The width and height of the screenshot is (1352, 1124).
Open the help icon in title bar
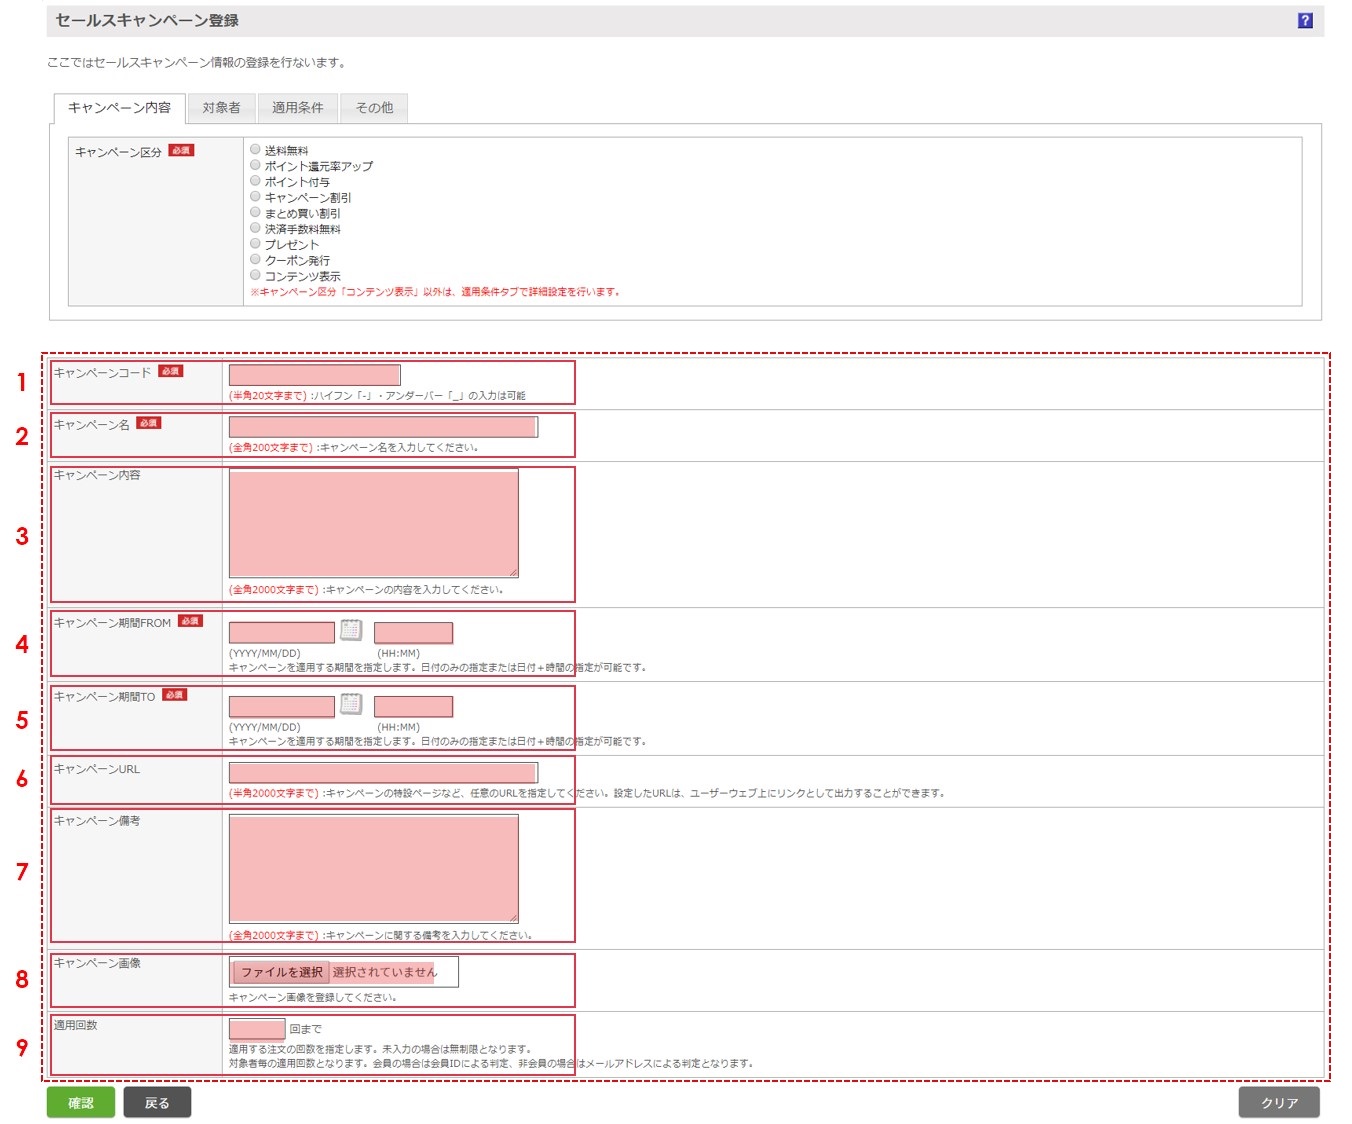1305,21
